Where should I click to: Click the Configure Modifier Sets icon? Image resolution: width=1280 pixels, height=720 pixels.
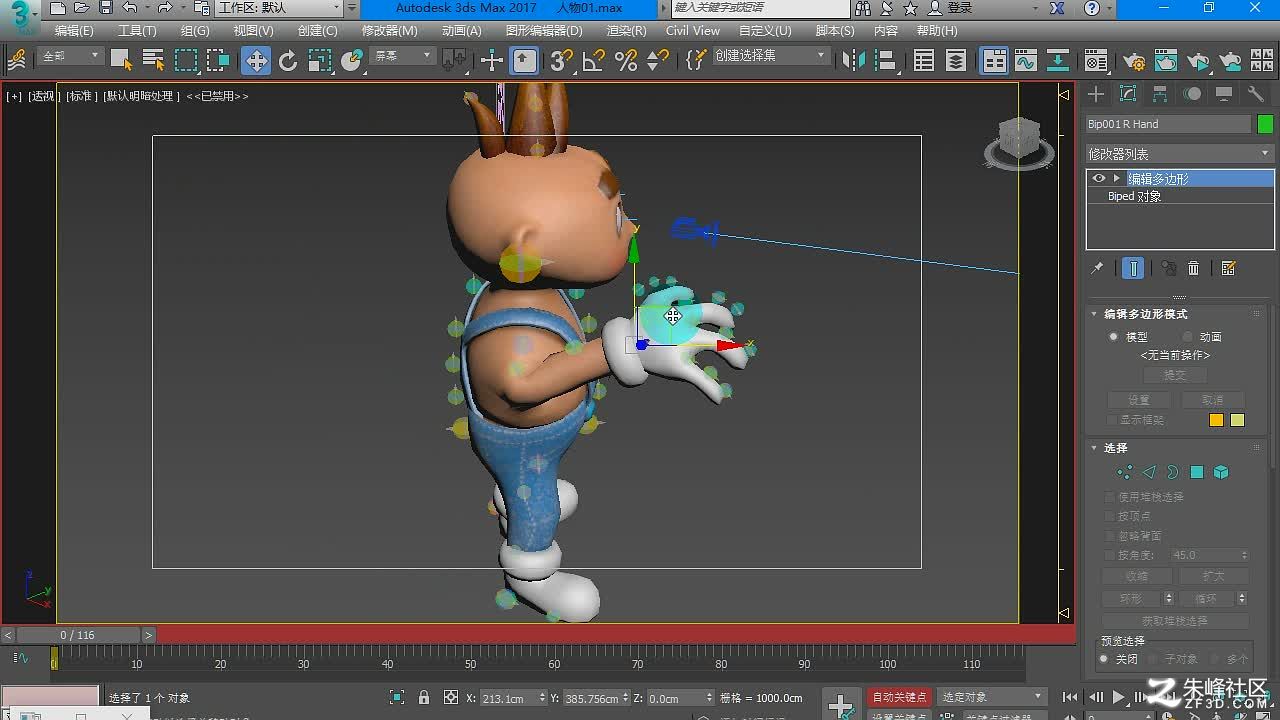tap(1229, 268)
